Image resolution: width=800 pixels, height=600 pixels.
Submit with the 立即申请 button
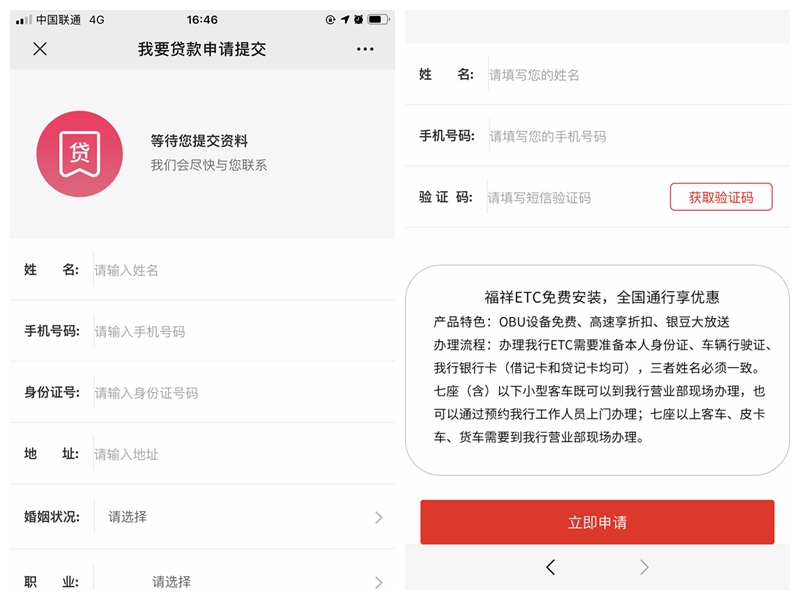597,522
